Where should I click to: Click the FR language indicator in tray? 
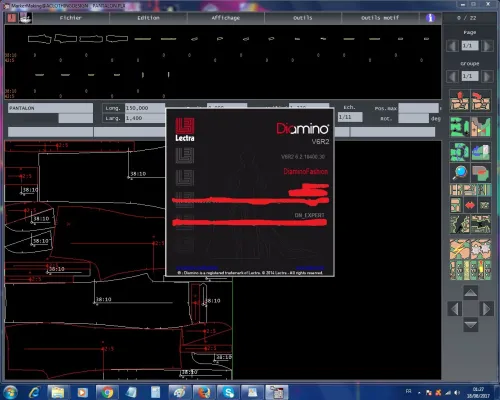409,391
